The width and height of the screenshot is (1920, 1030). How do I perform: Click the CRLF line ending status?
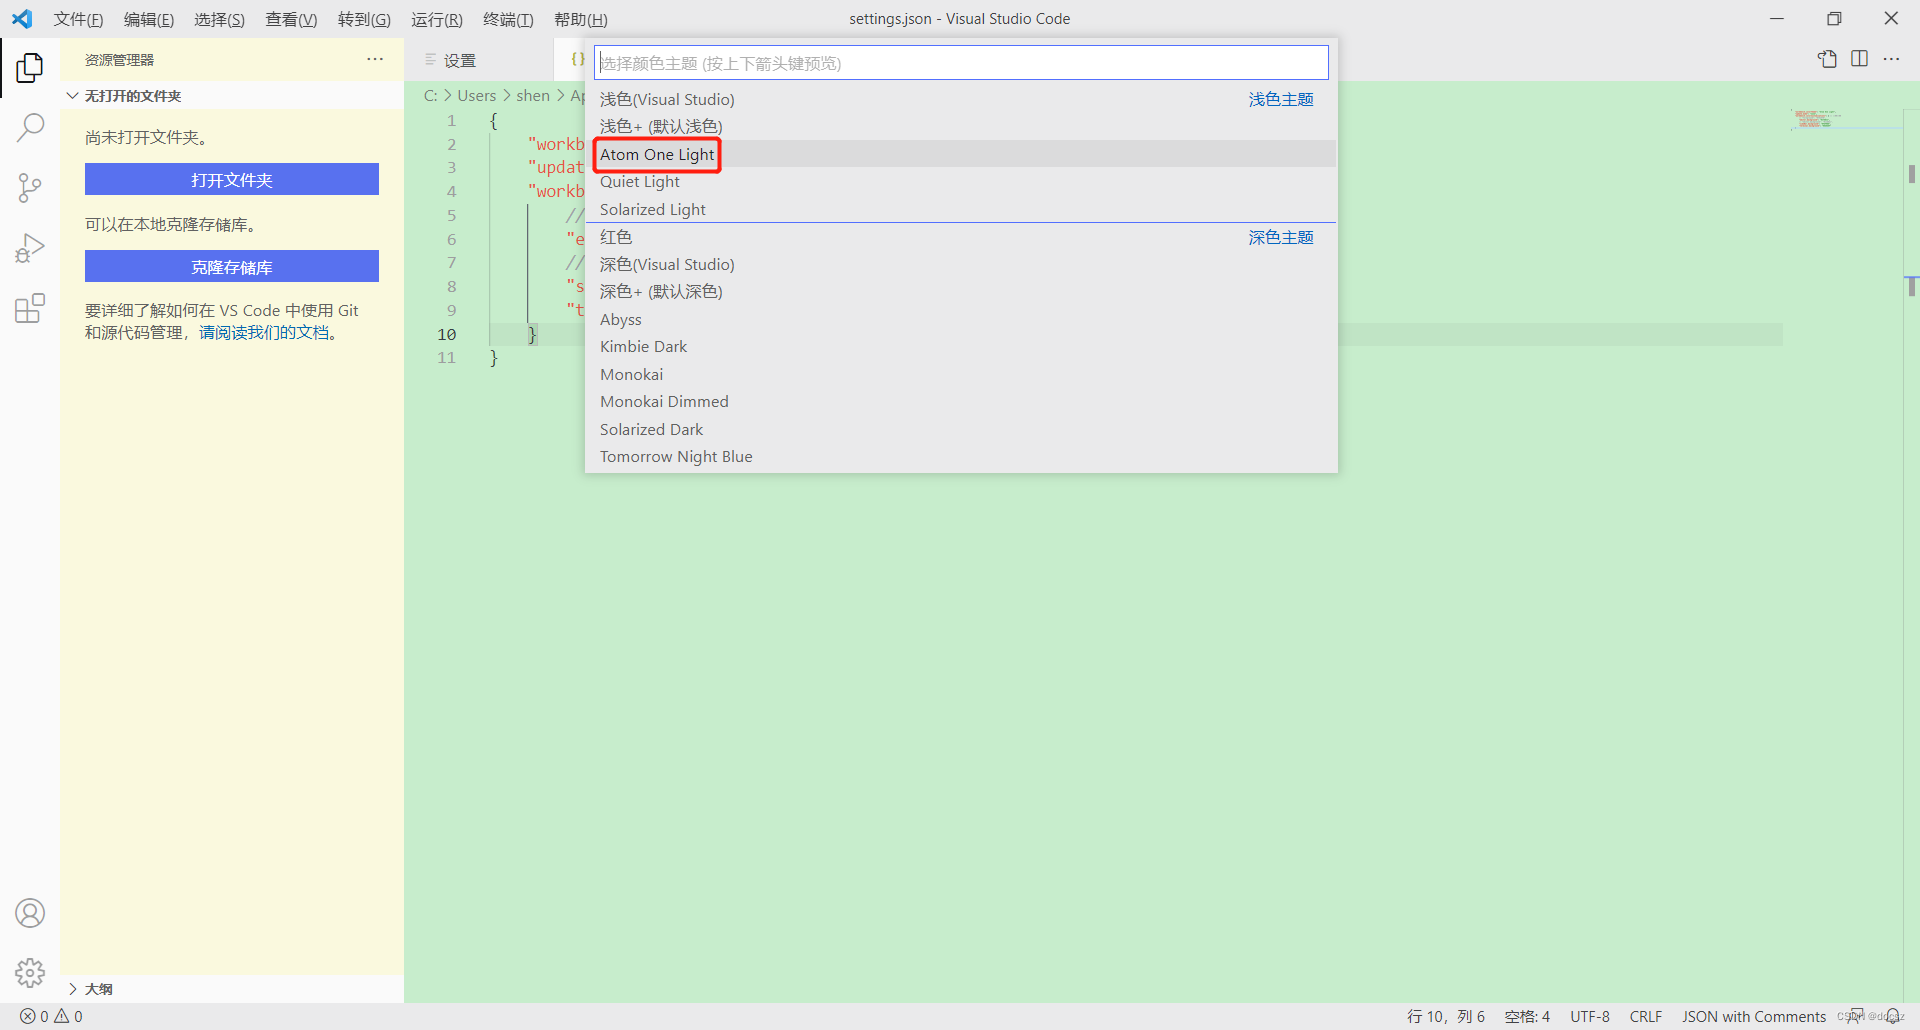(1646, 1016)
